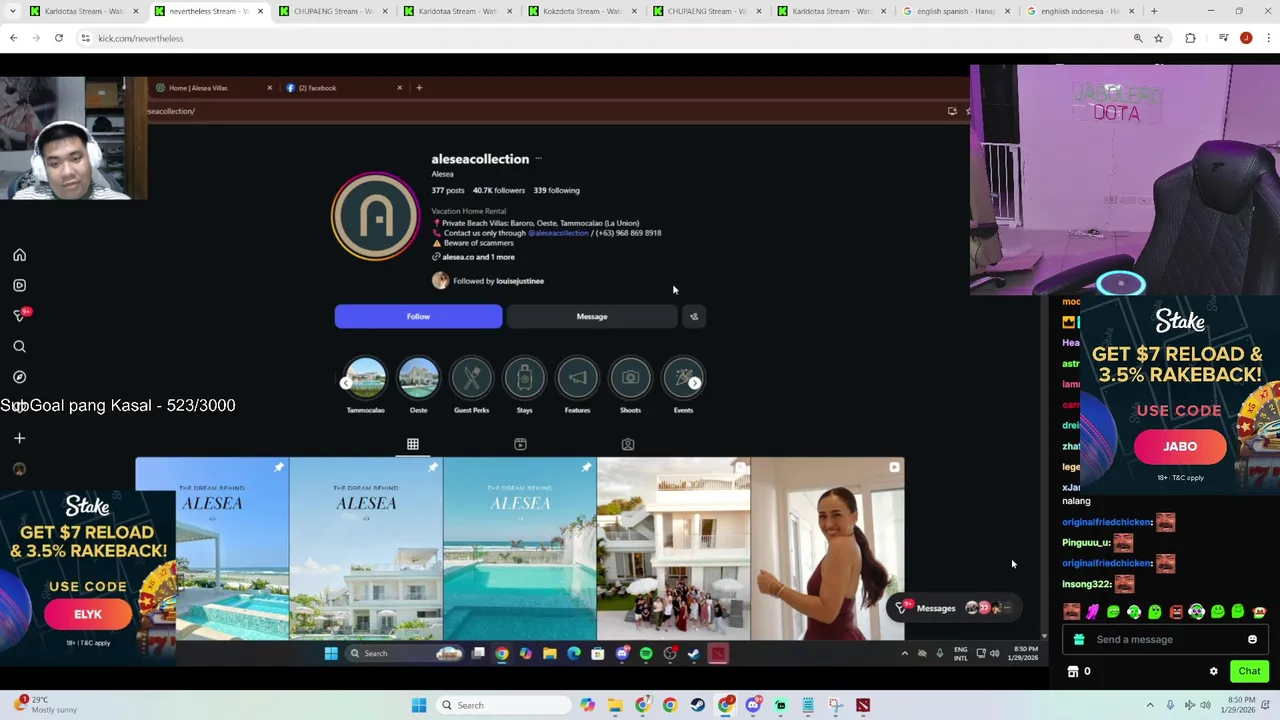Switch to the Facebook tab in streamed browser
Screen dimensions: 1280x720
pyautogui.click(x=342, y=88)
